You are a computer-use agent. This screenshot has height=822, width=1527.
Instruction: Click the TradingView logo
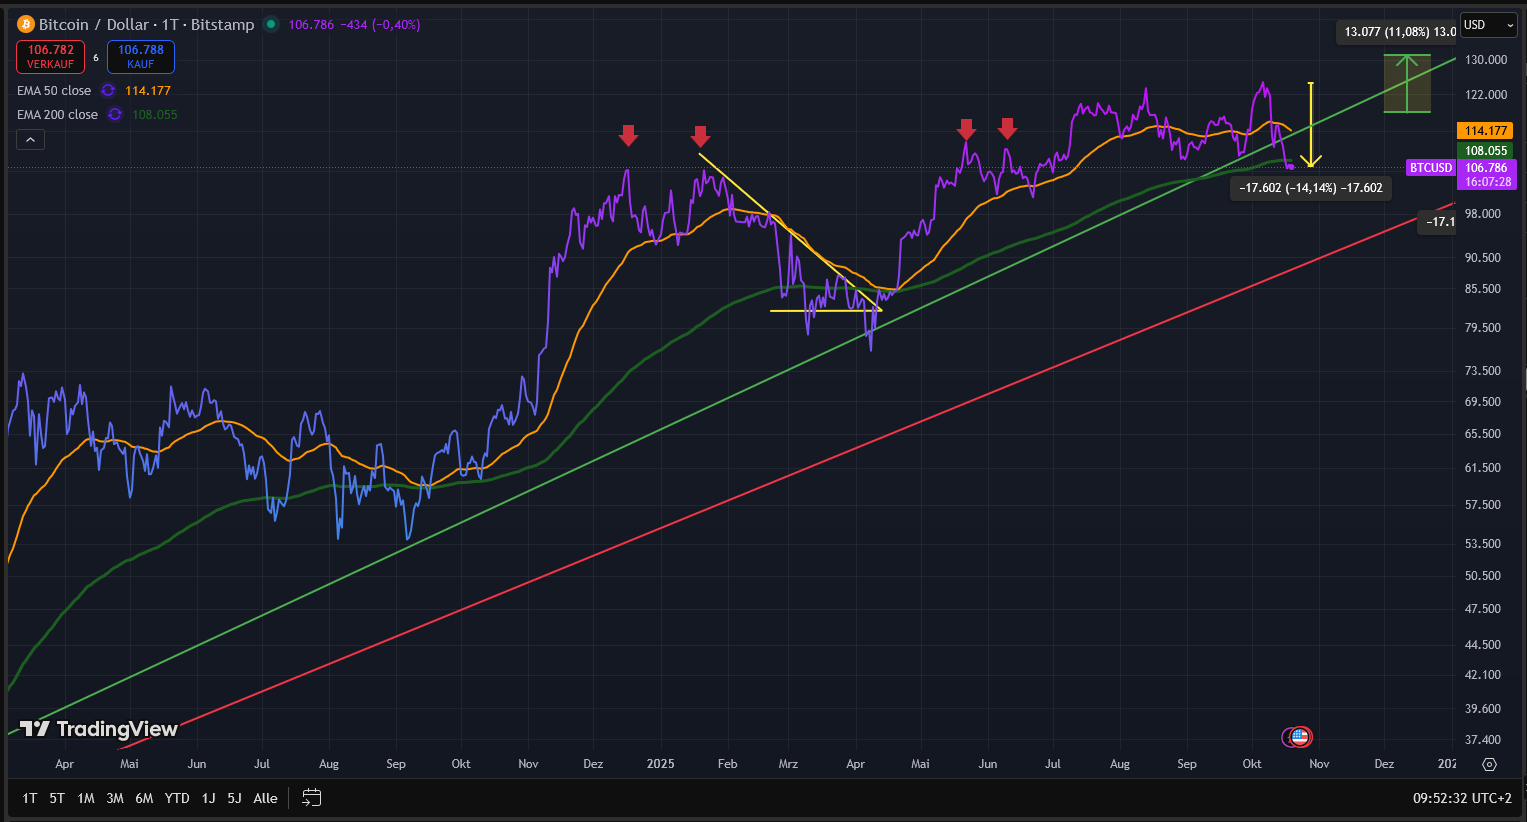pos(99,729)
